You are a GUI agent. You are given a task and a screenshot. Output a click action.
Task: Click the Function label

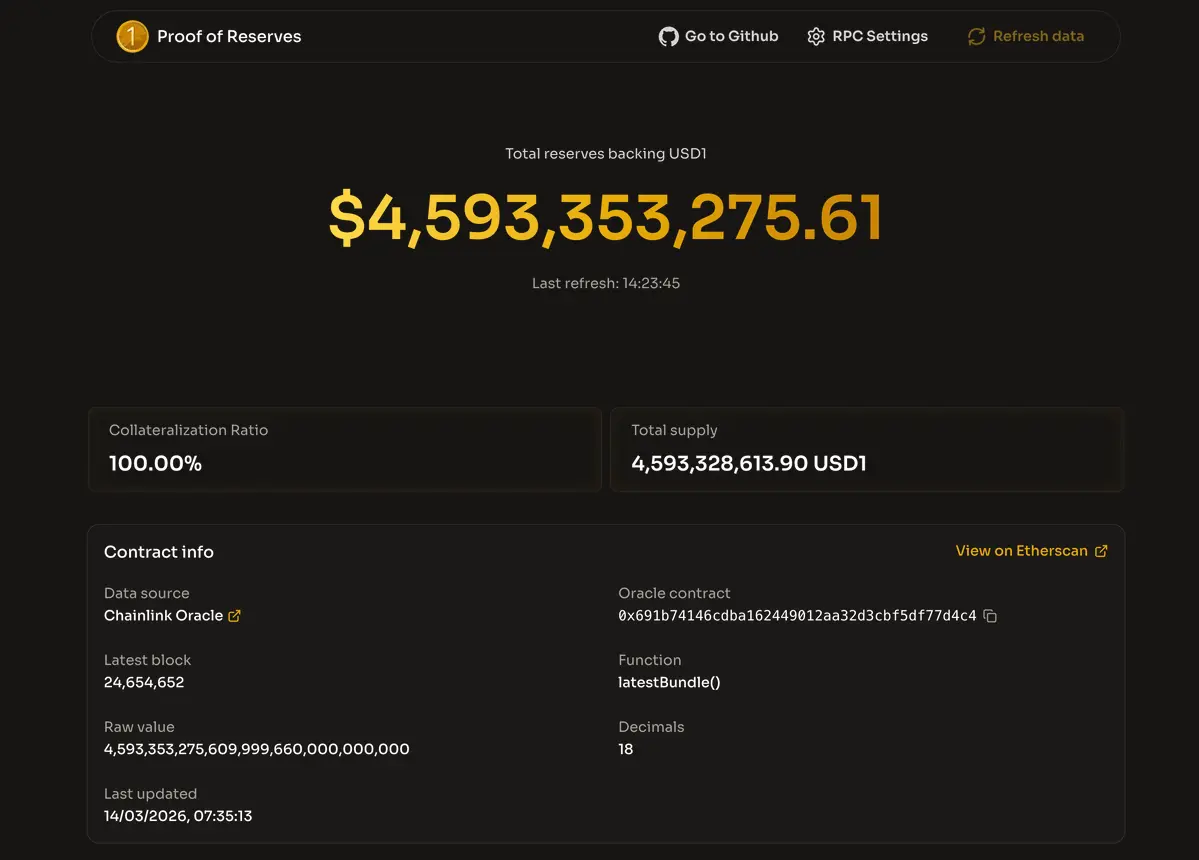[649, 660]
